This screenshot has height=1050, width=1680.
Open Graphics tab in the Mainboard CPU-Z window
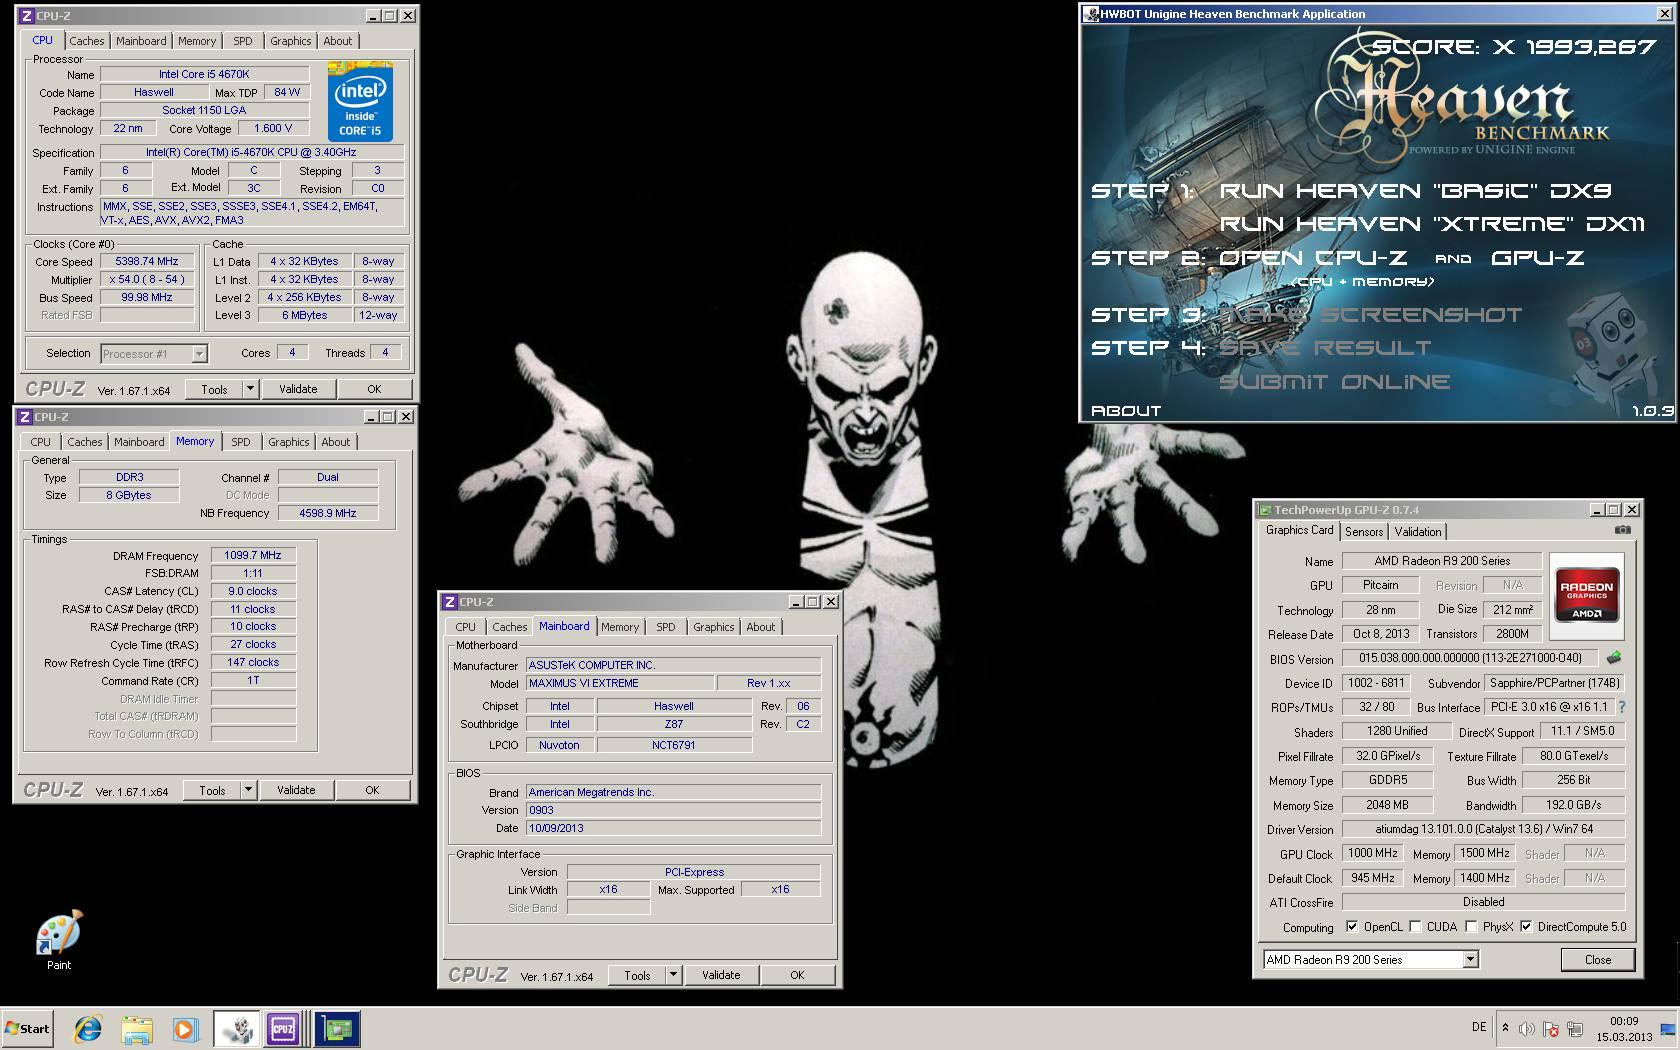[714, 627]
